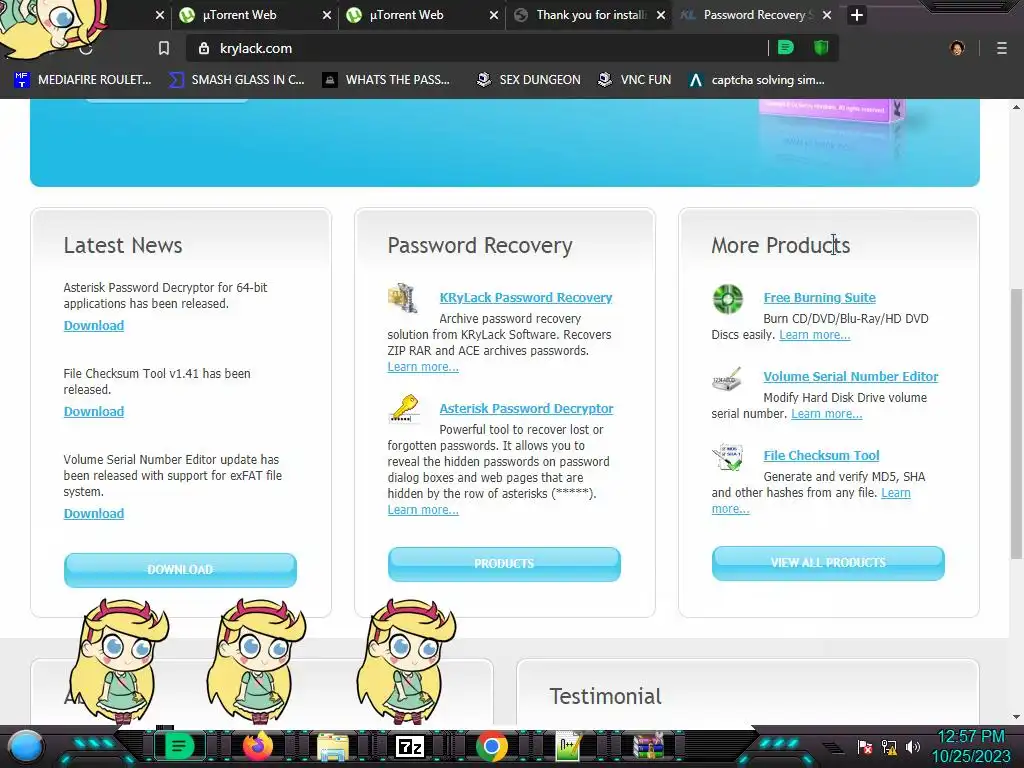Click the bookmark page icon

coord(164,48)
